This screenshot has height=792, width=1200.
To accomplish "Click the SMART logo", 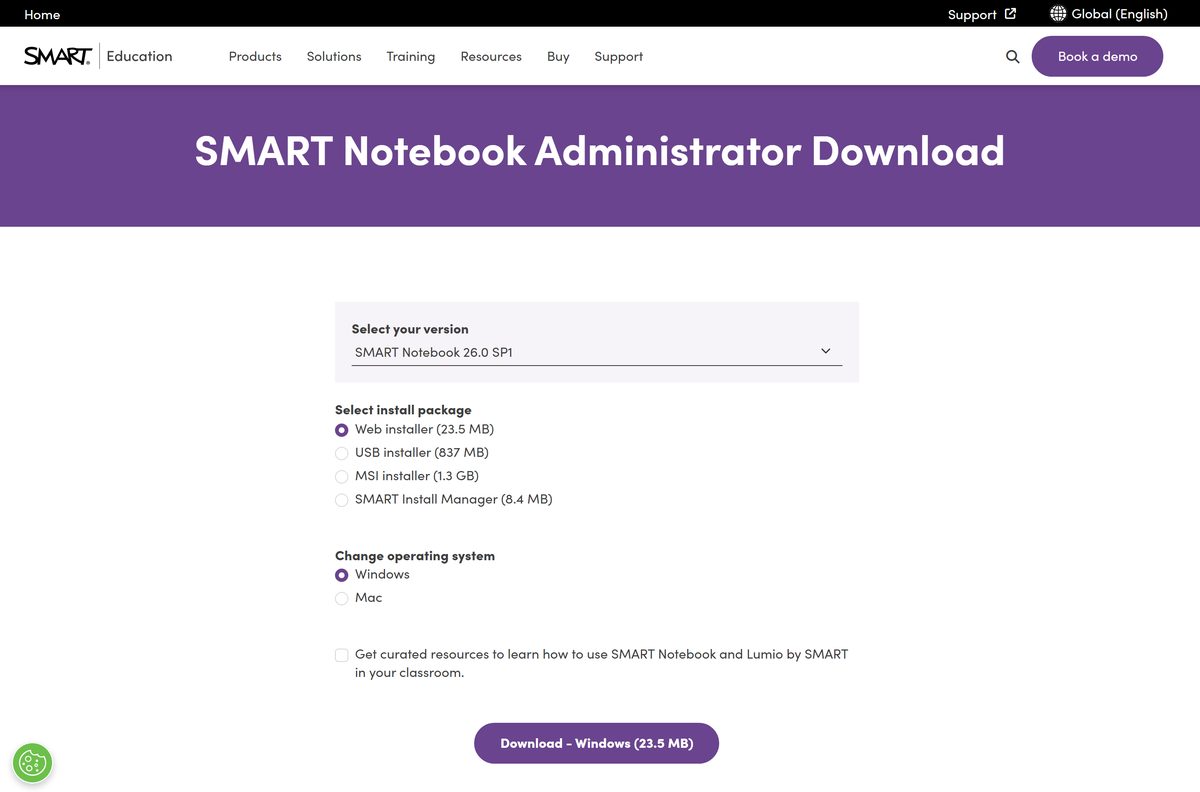I will coord(57,56).
